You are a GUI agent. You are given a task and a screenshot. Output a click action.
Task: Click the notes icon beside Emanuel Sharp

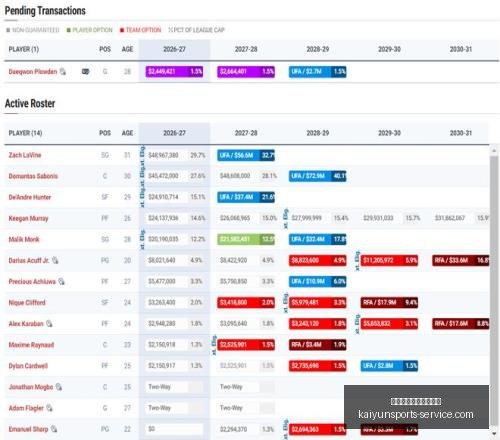coord(54,429)
